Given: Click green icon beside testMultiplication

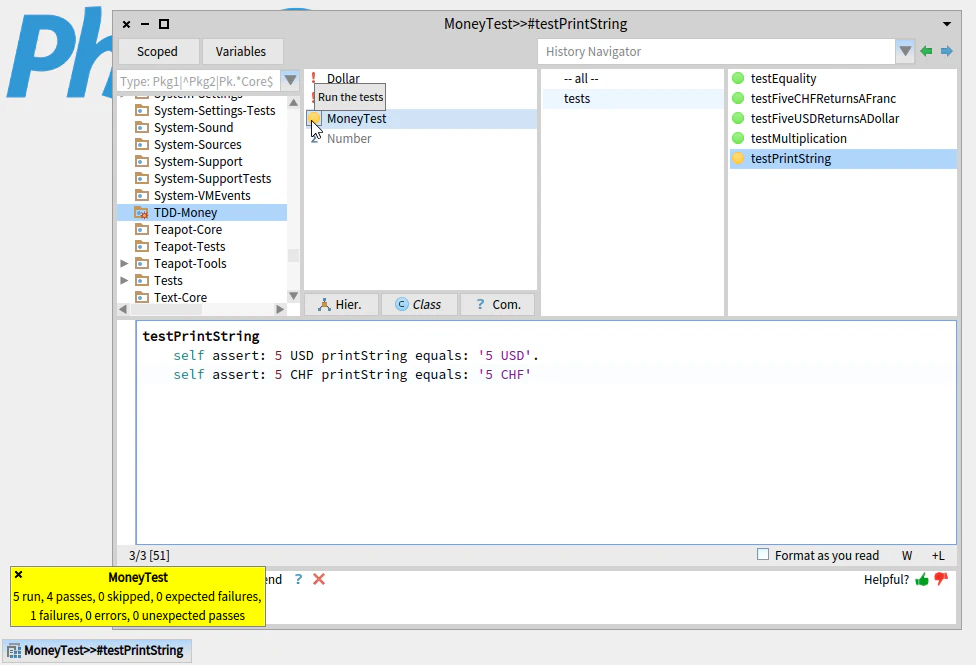Looking at the screenshot, I should click(x=738, y=138).
